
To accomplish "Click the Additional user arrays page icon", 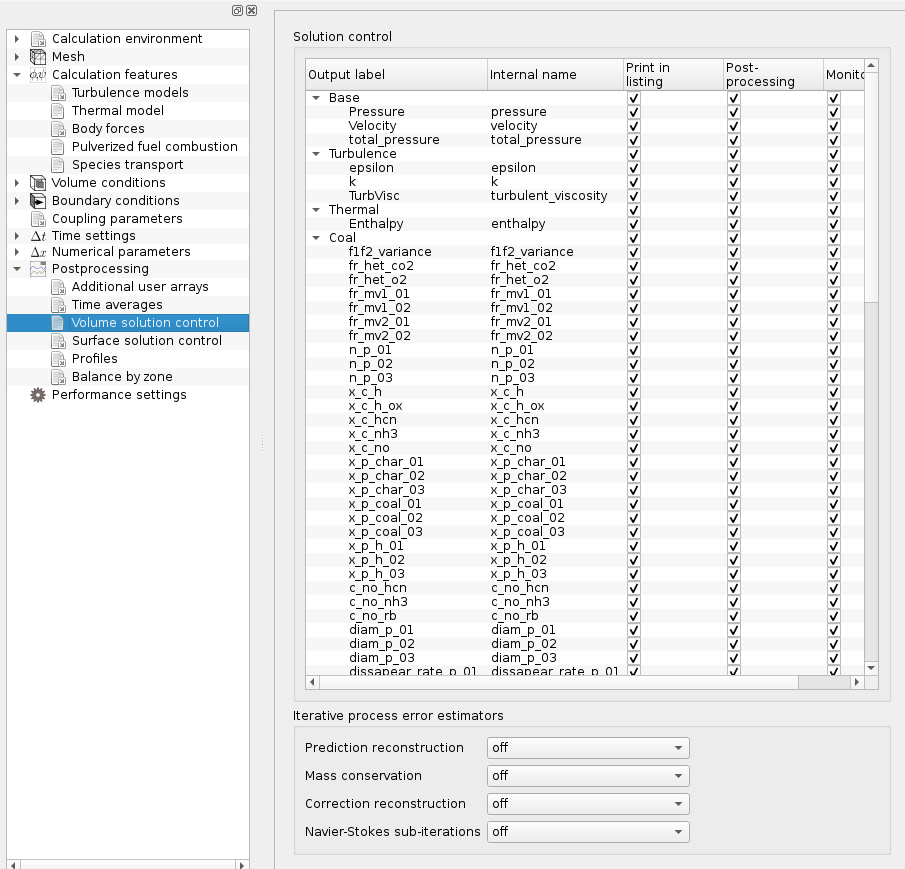I will tap(58, 286).
